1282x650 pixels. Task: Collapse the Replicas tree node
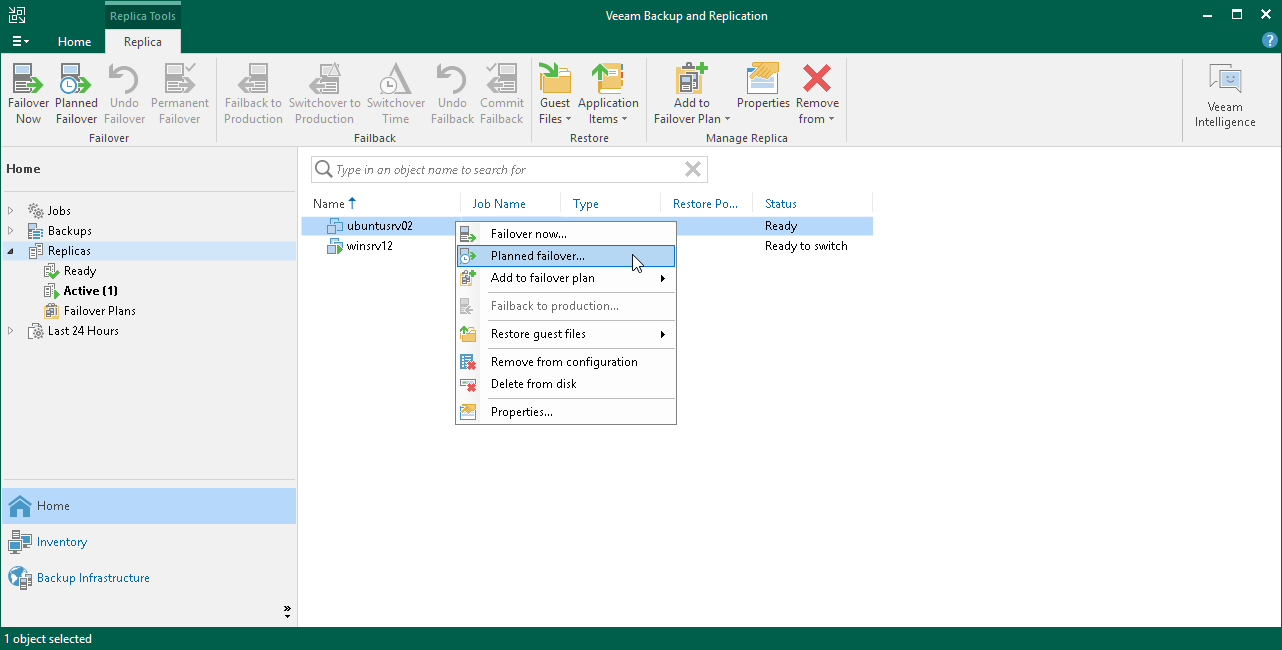(11, 251)
